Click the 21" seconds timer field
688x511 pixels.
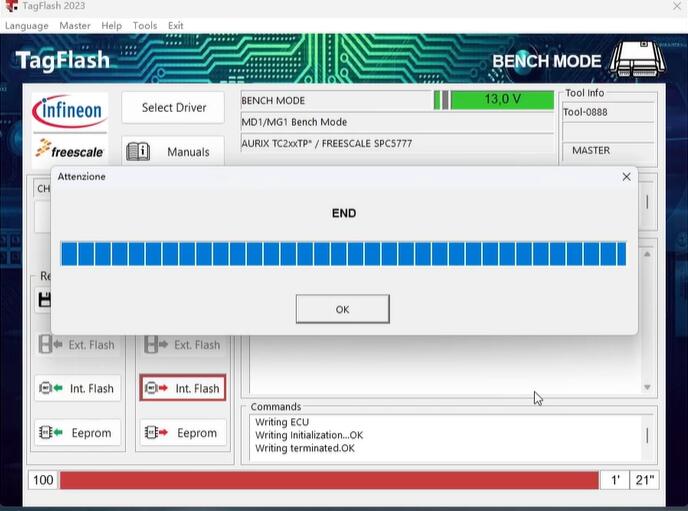(645, 480)
